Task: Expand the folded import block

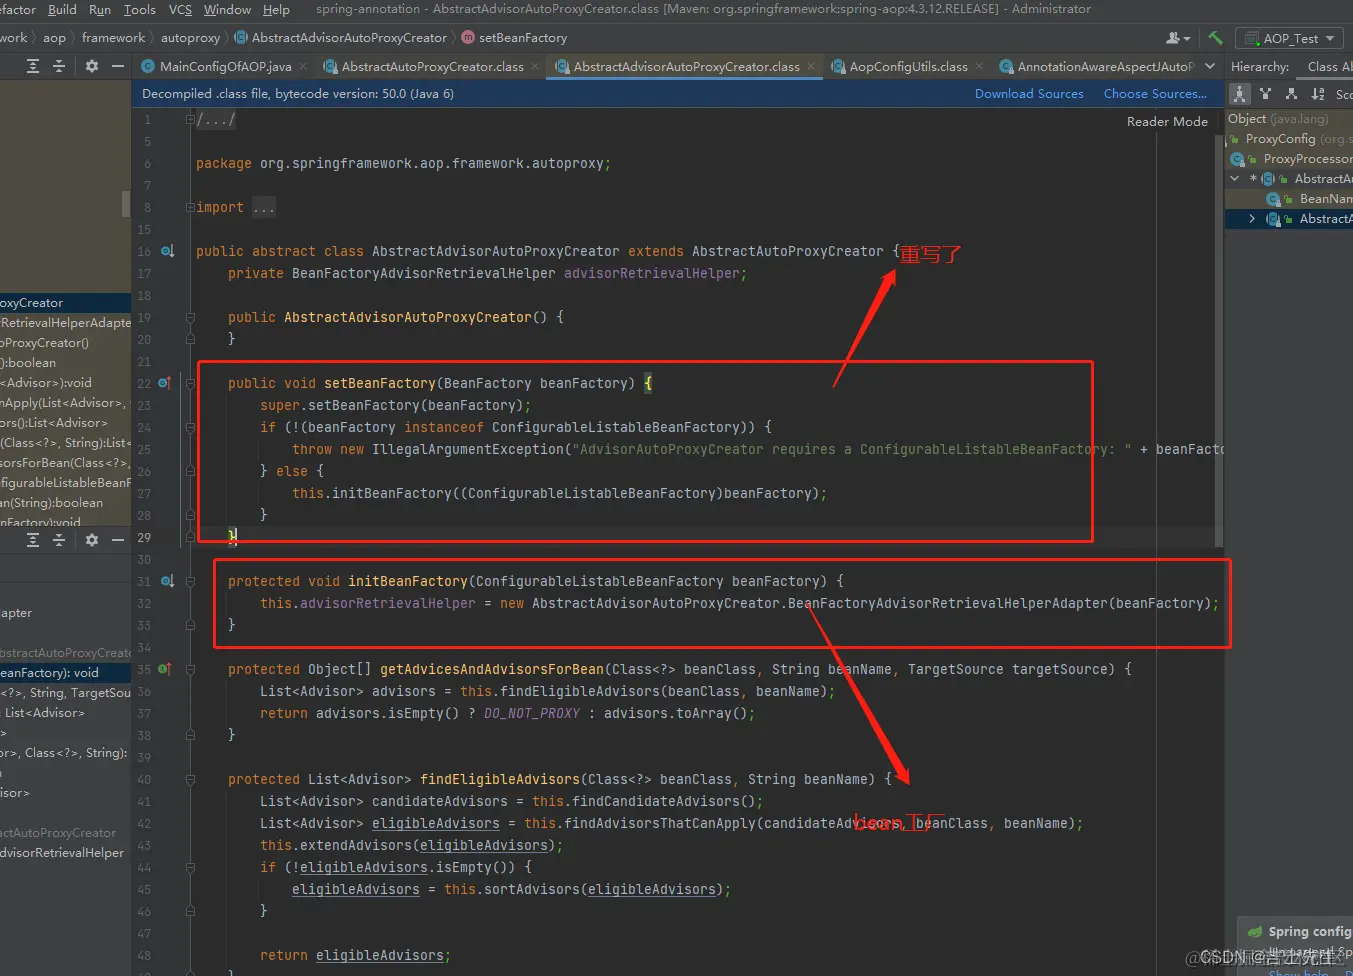Action: pos(190,207)
